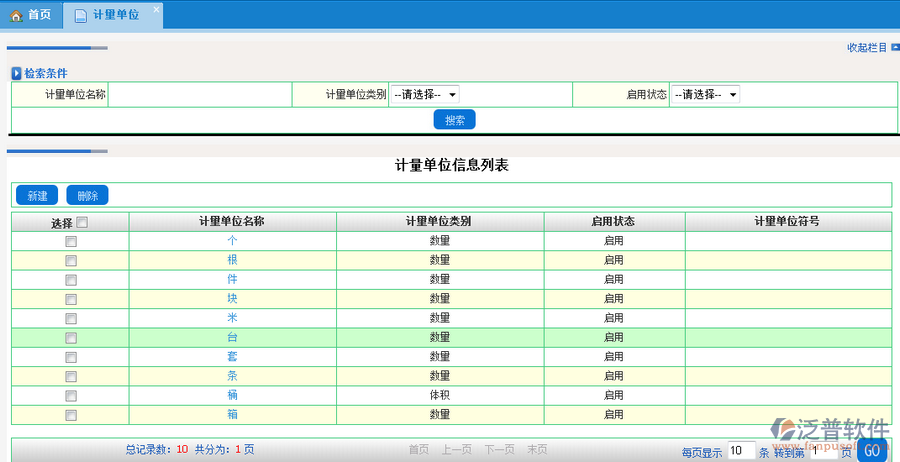Open the 根 unit name link
The image size is (900, 462).
(x=232, y=260)
